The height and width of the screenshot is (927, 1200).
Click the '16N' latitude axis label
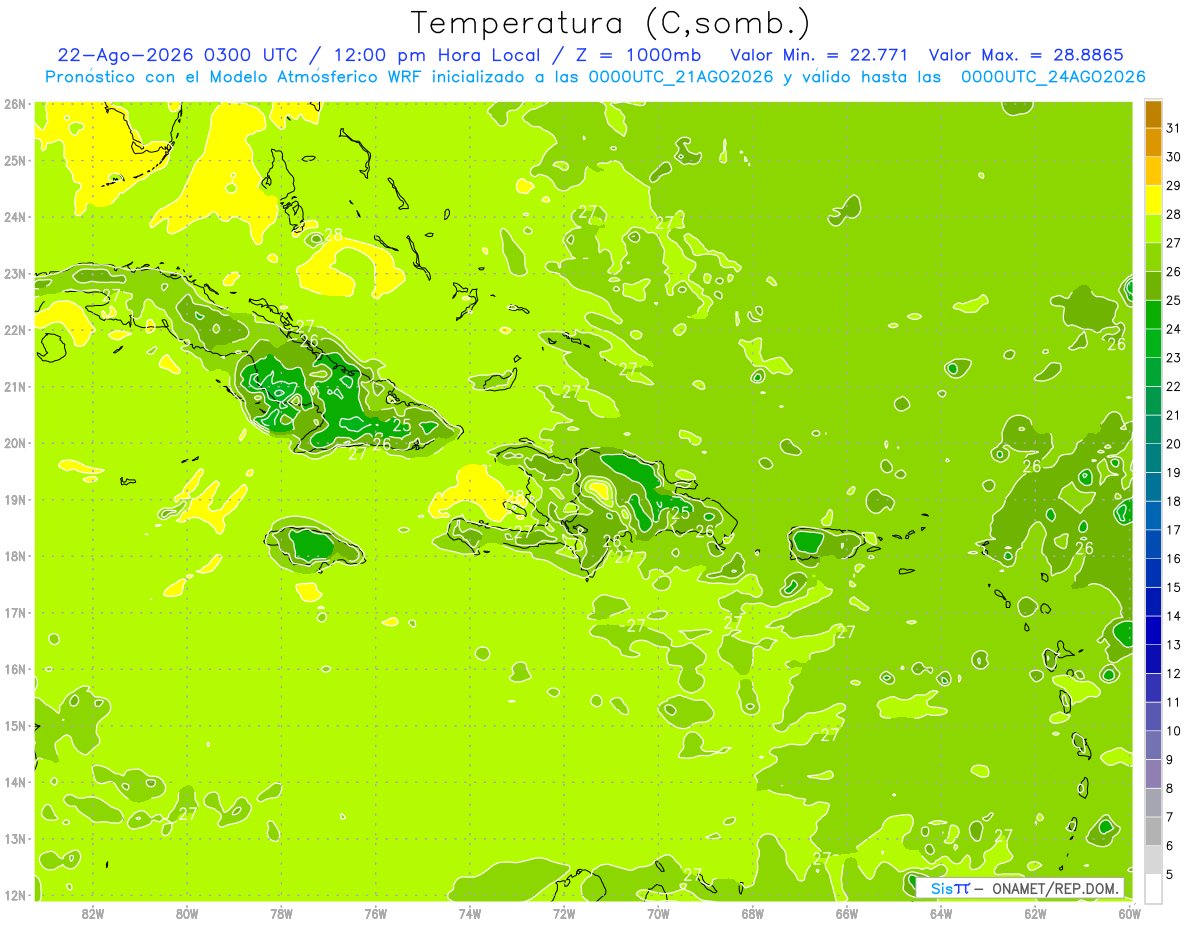coord(14,669)
